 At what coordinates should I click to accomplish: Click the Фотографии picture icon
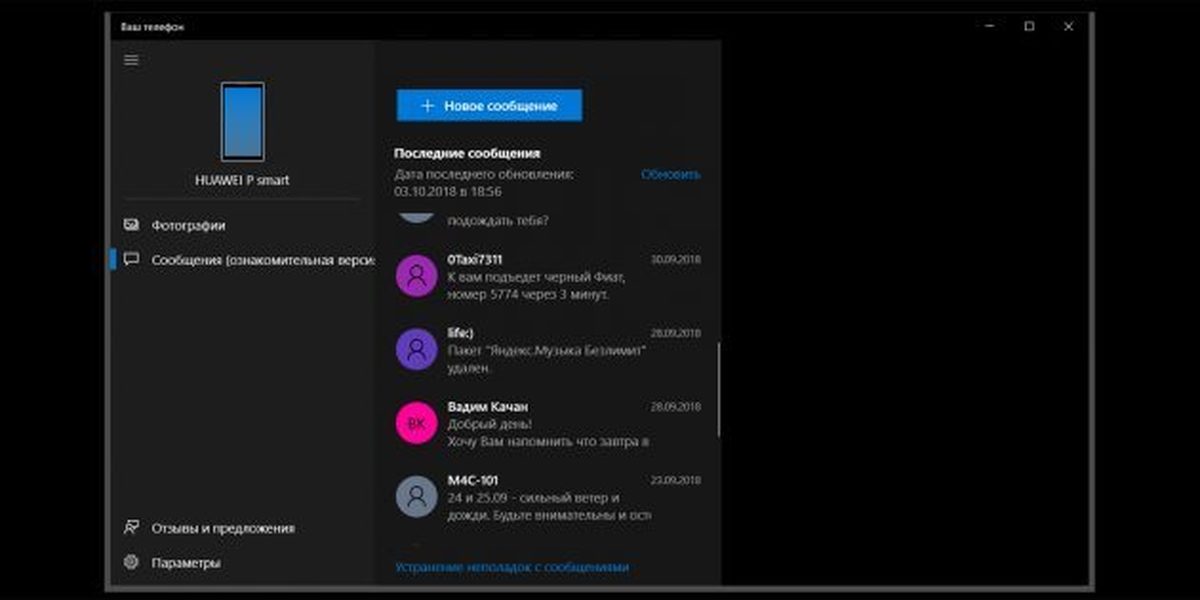click(x=131, y=225)
